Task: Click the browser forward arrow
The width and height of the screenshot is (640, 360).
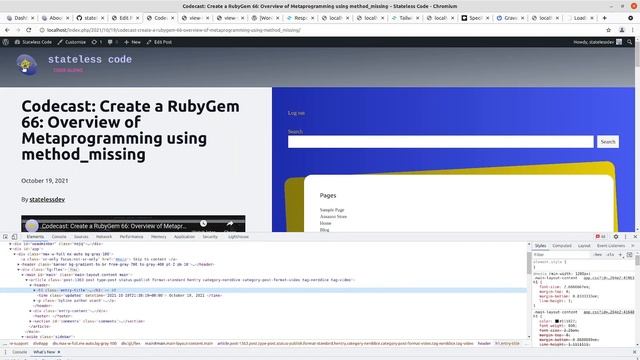Action: point(18,30)
